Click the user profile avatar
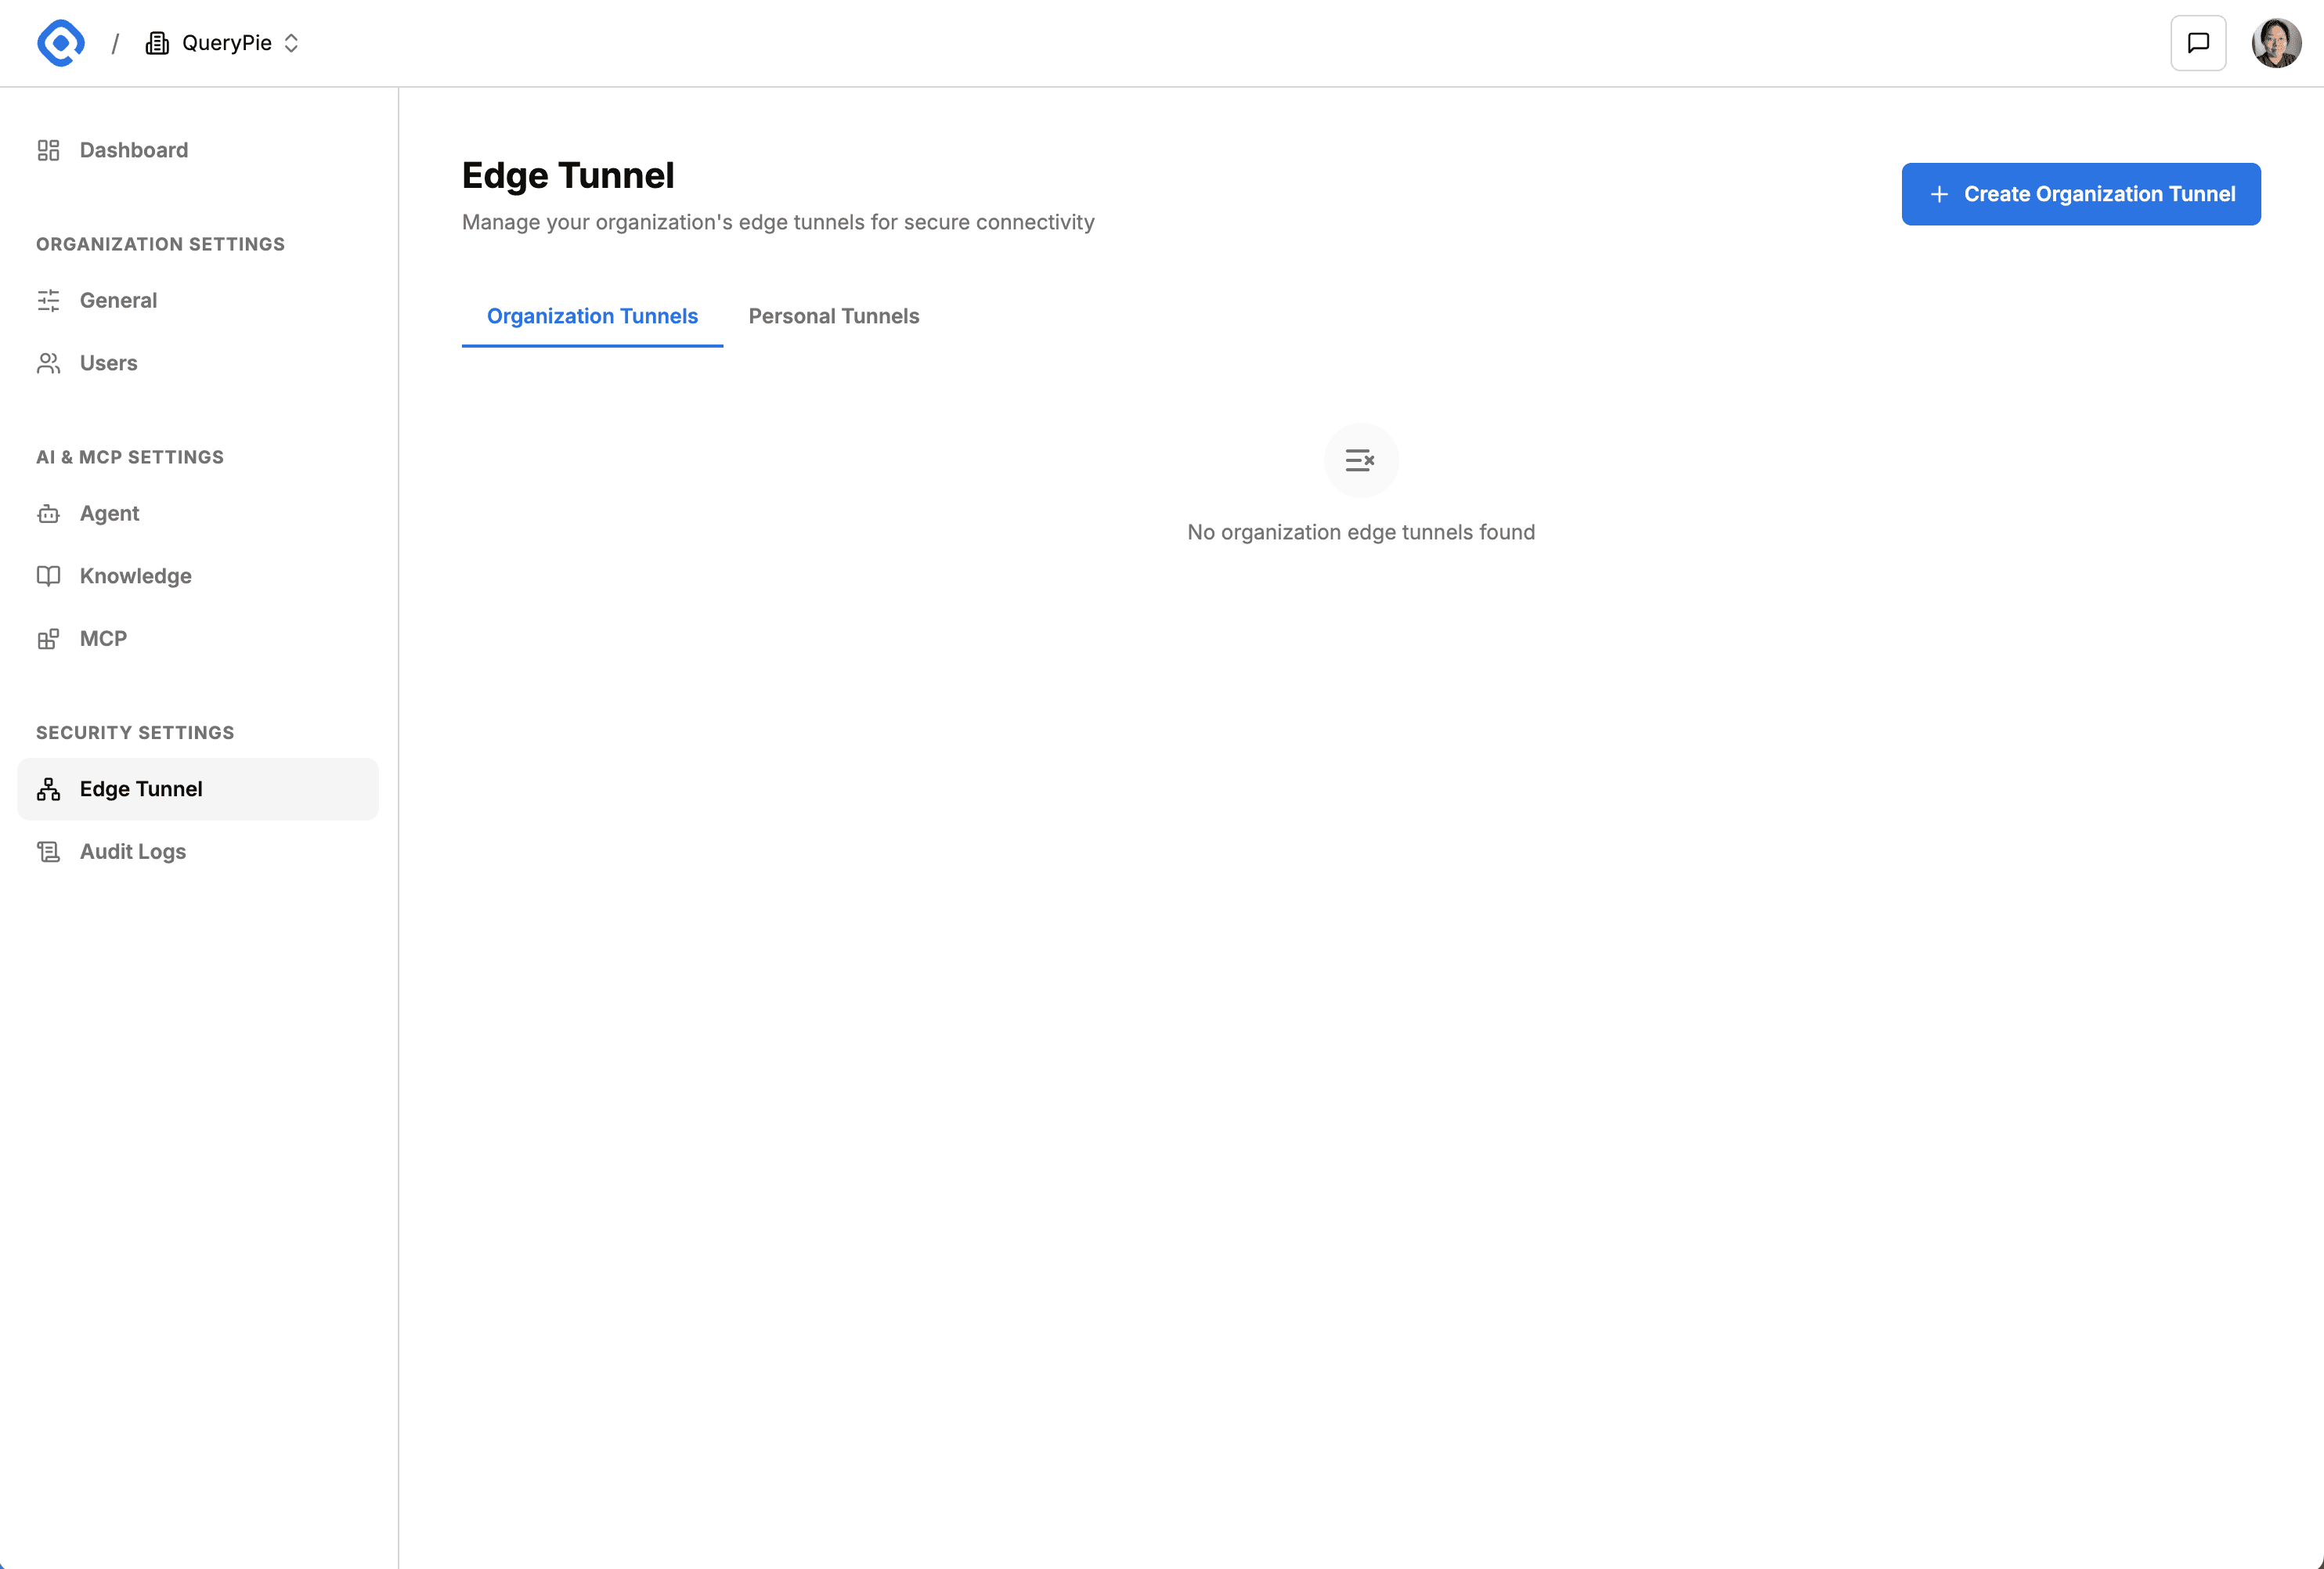2324x1569 pixels. pyautogui.click(x=2275, y=43)
